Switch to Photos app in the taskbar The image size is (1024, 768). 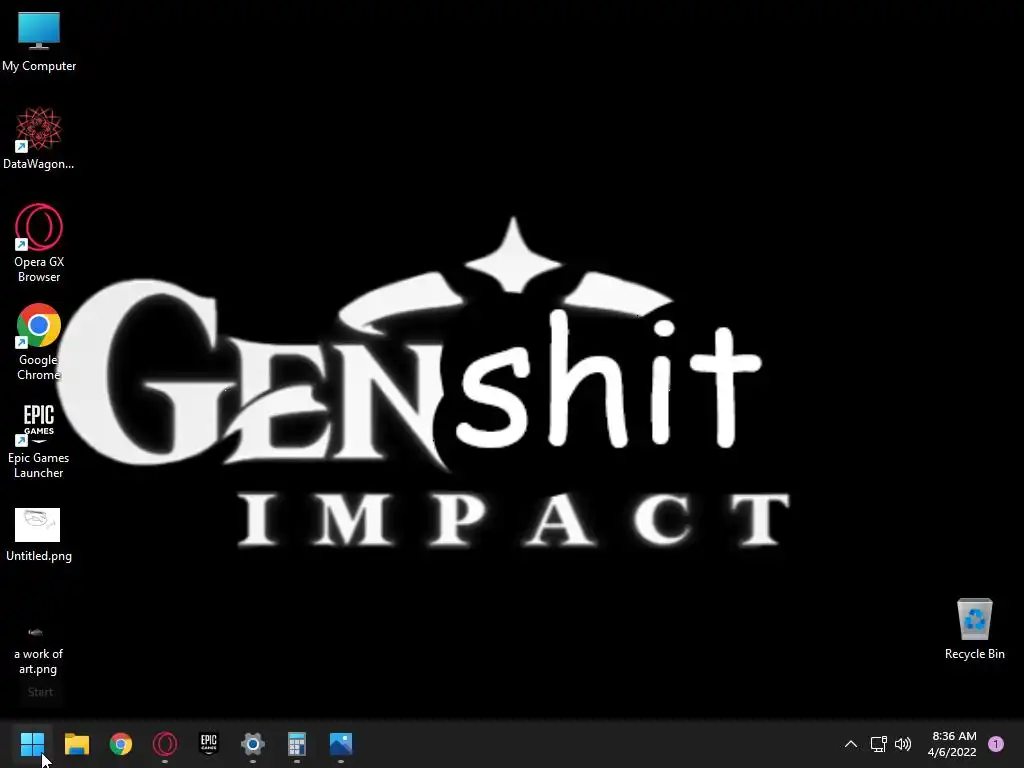click(x=341, y=744)
